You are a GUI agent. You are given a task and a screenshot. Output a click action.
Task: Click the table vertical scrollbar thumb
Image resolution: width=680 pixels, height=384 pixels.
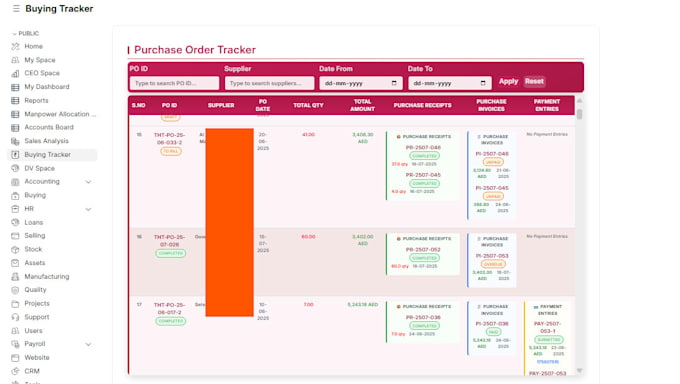(579, 114)
